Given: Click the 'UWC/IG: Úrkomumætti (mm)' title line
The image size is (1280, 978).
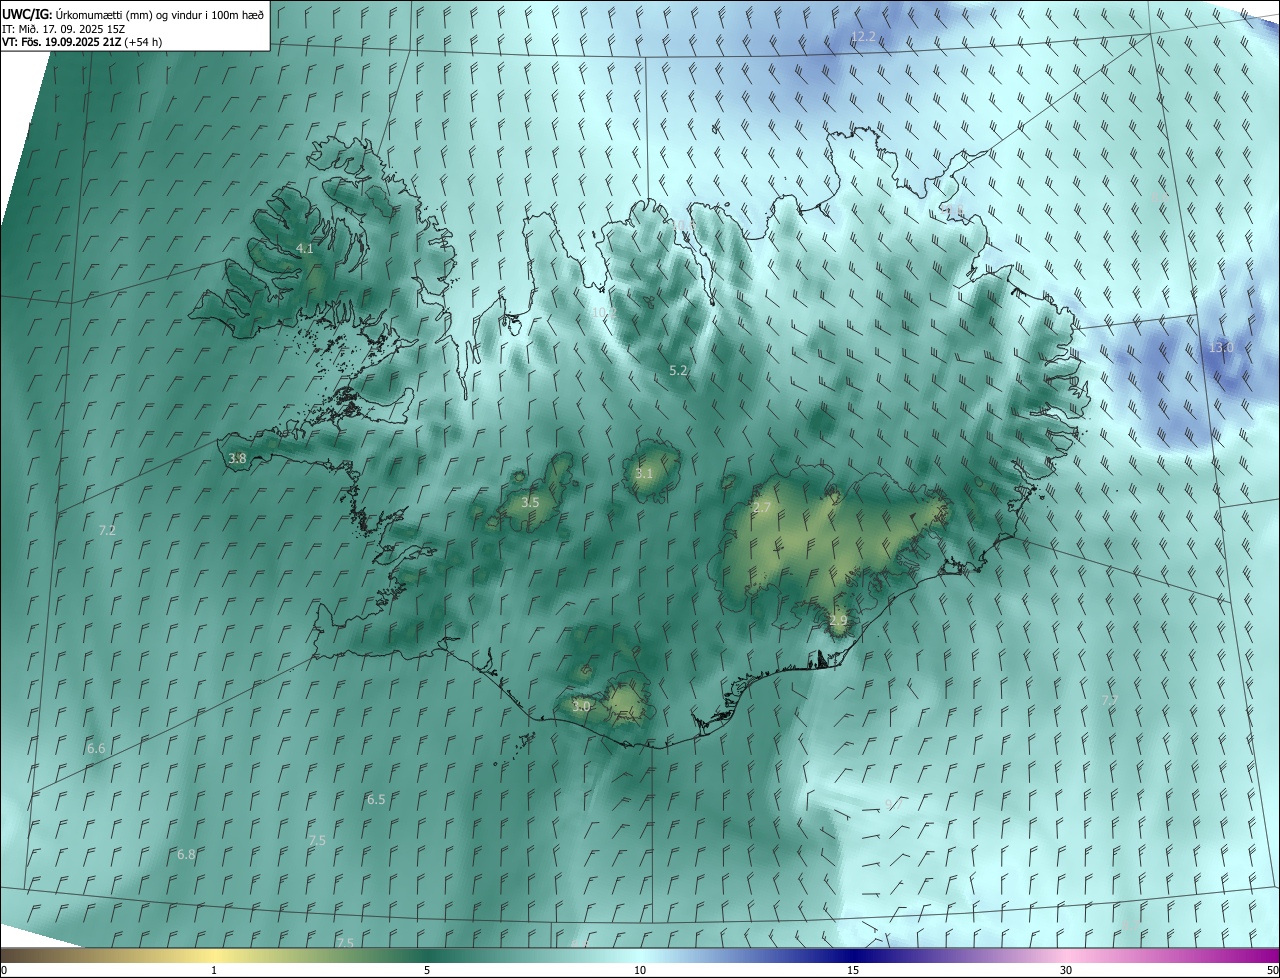Looking at the screenshot, I should click(x=133, y=14).
